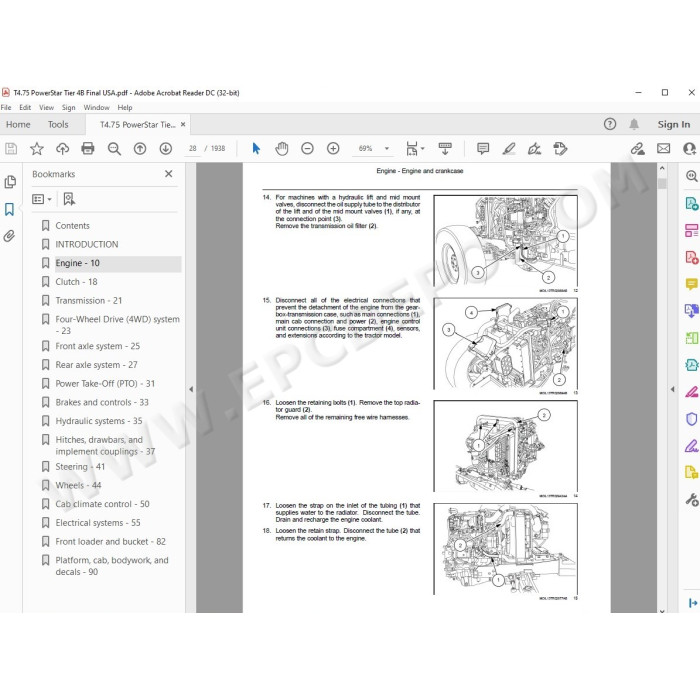
Task: Open the View menu
Action: pyautogui.click(x=46, y=108)
